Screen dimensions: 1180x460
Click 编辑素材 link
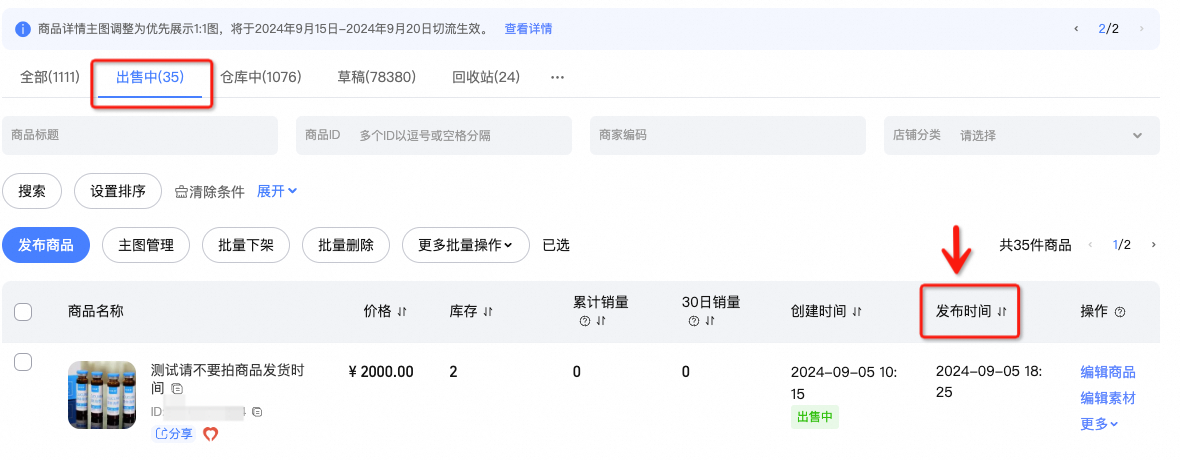tap(1108, 398)
